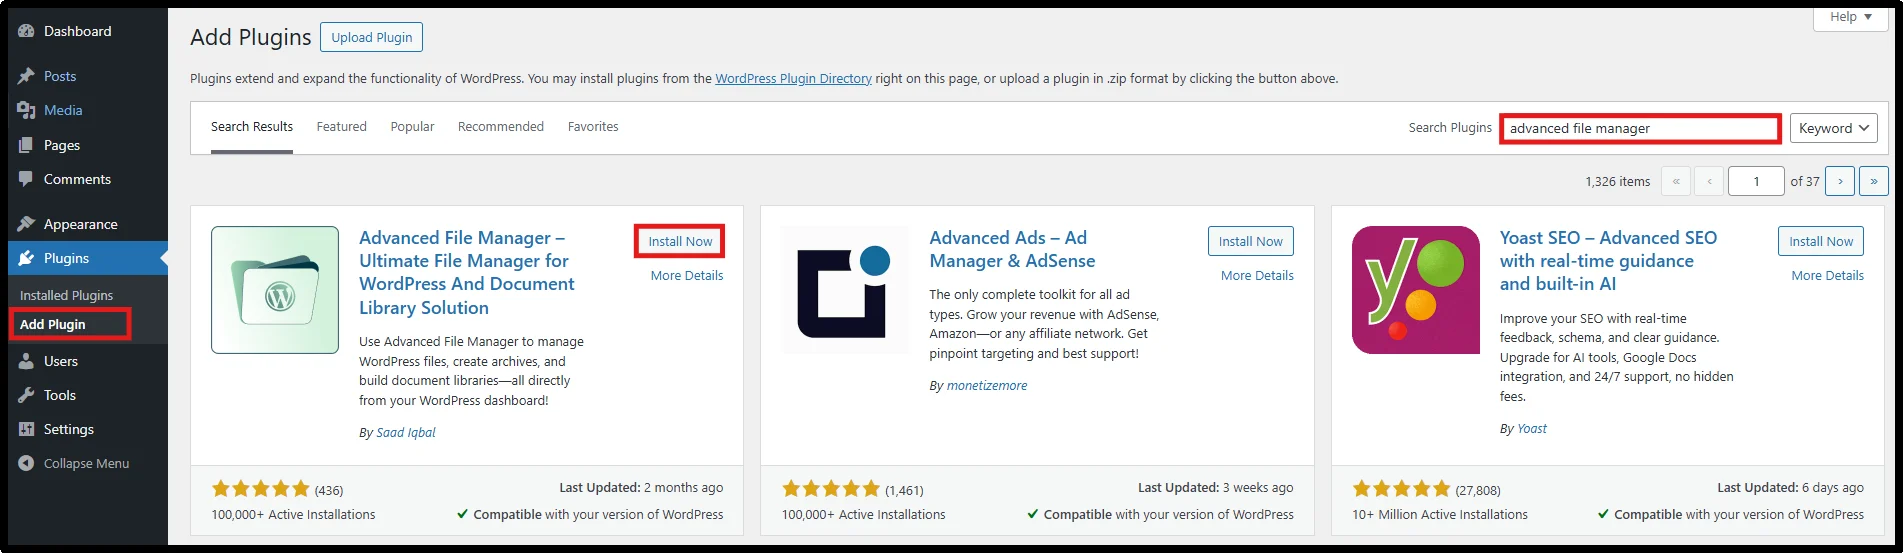Viewport: 1904px width, 553px height.
Task: Open Advanced File Manager plugin thumbnail
Action: [275, 290]
